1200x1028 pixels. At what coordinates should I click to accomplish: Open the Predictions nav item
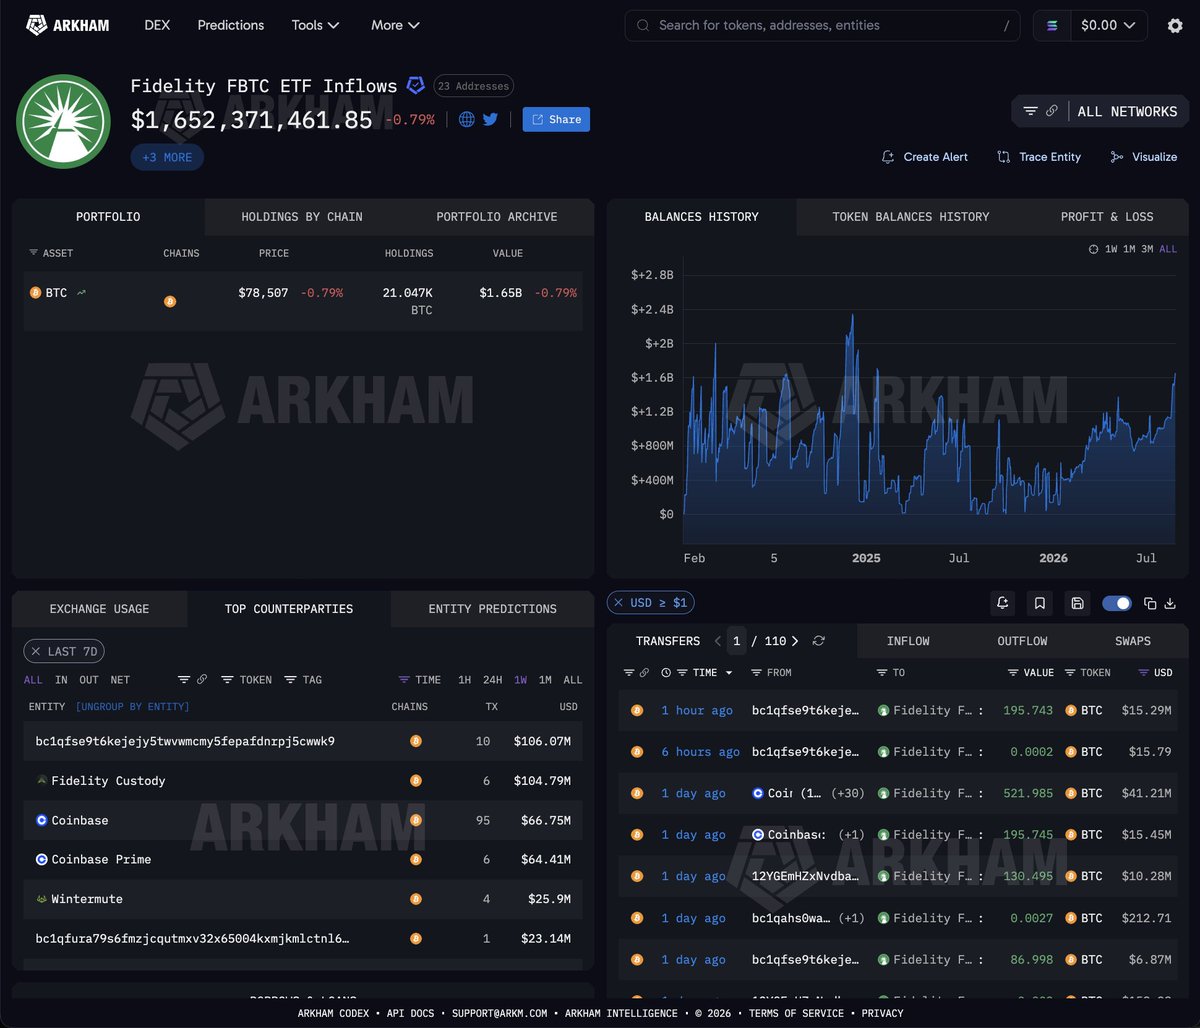click(231, 25)
